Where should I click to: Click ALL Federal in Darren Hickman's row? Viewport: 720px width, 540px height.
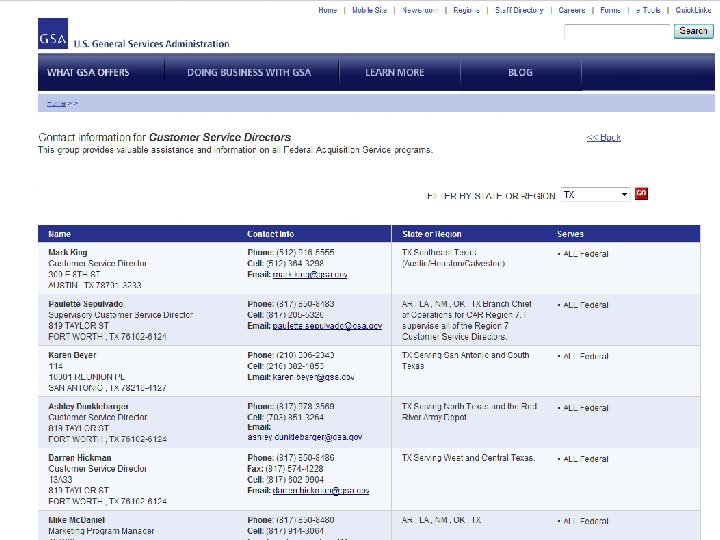(x=586, y=459)
